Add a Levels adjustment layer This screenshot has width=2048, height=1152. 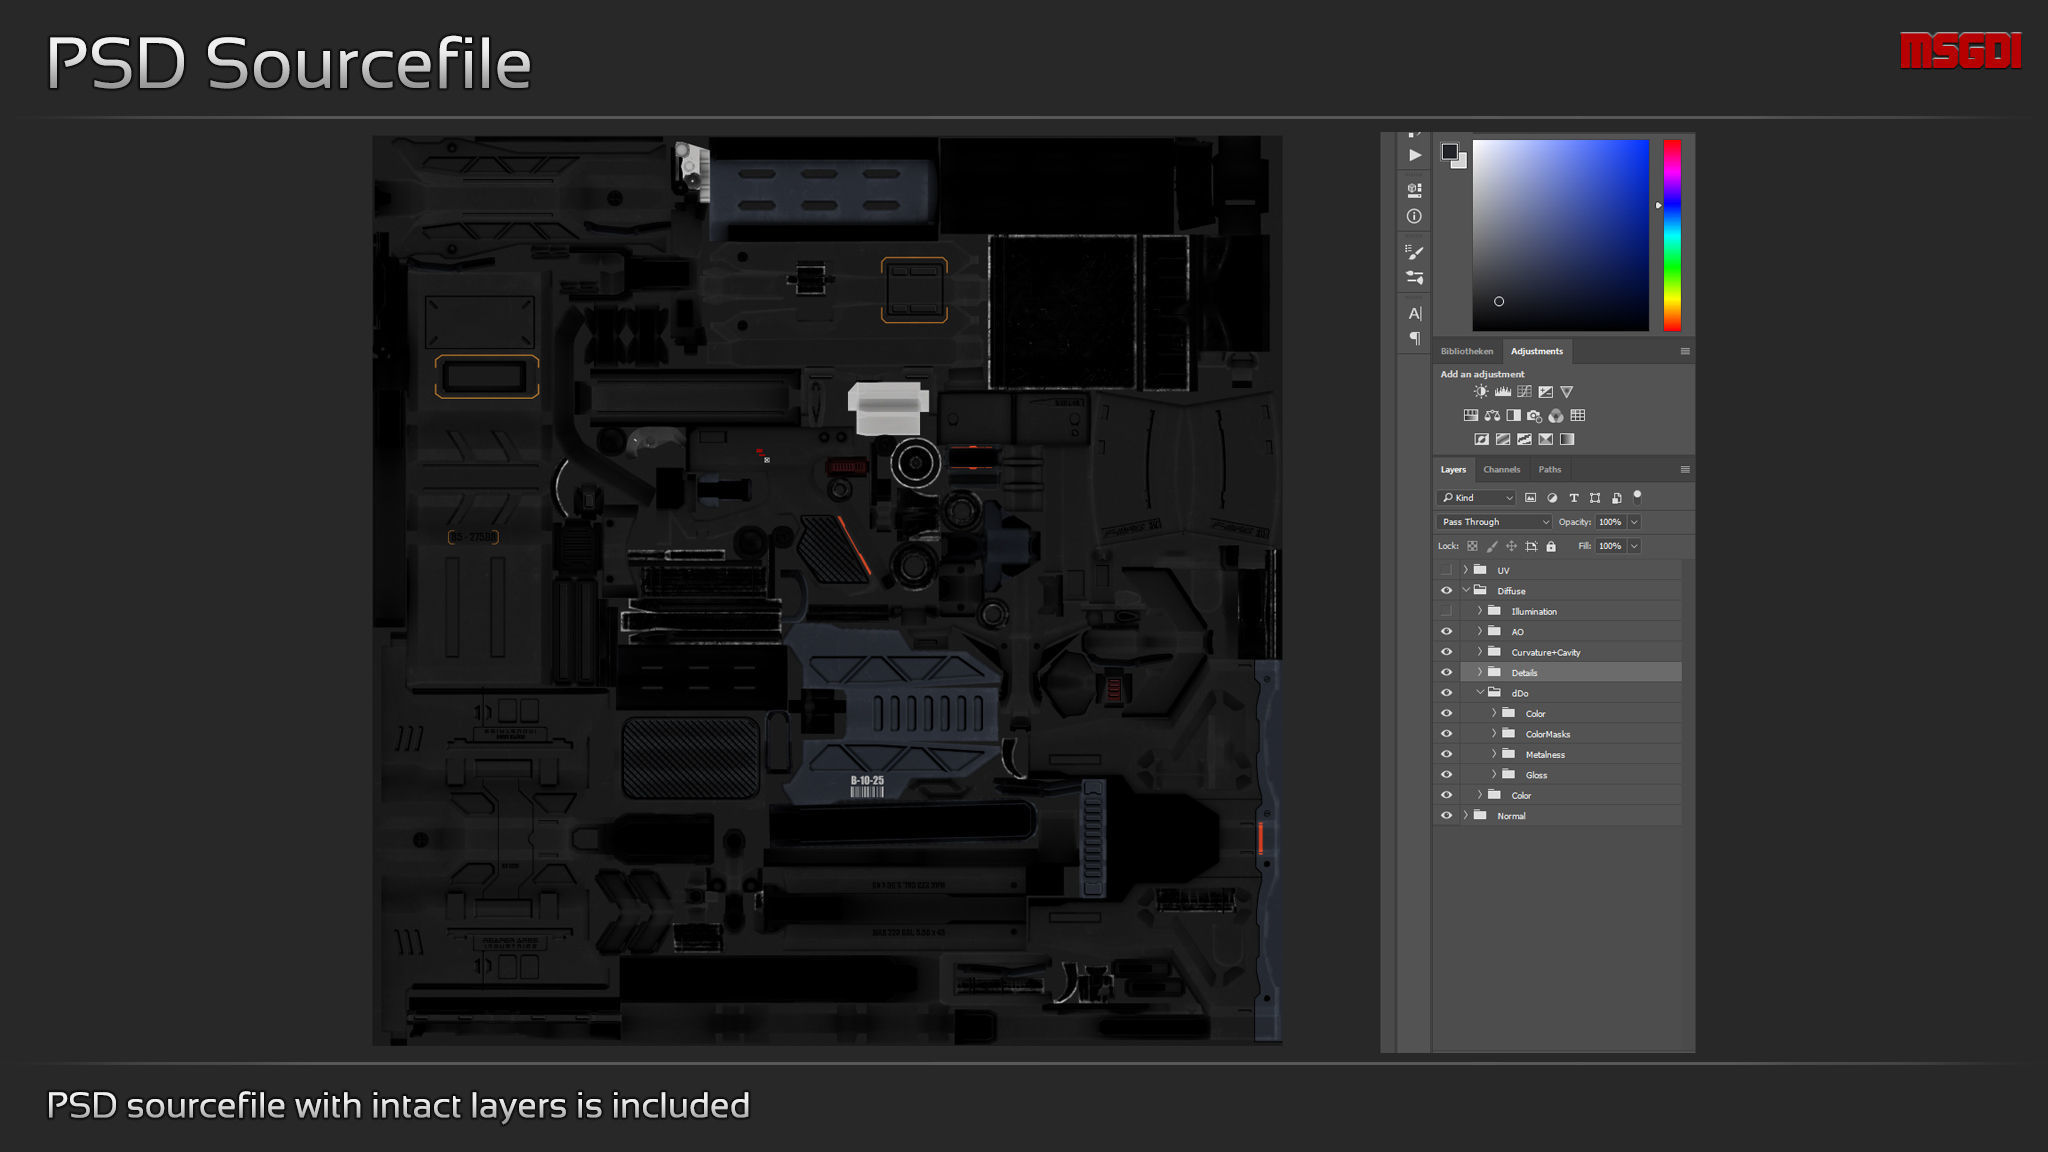1502,392
